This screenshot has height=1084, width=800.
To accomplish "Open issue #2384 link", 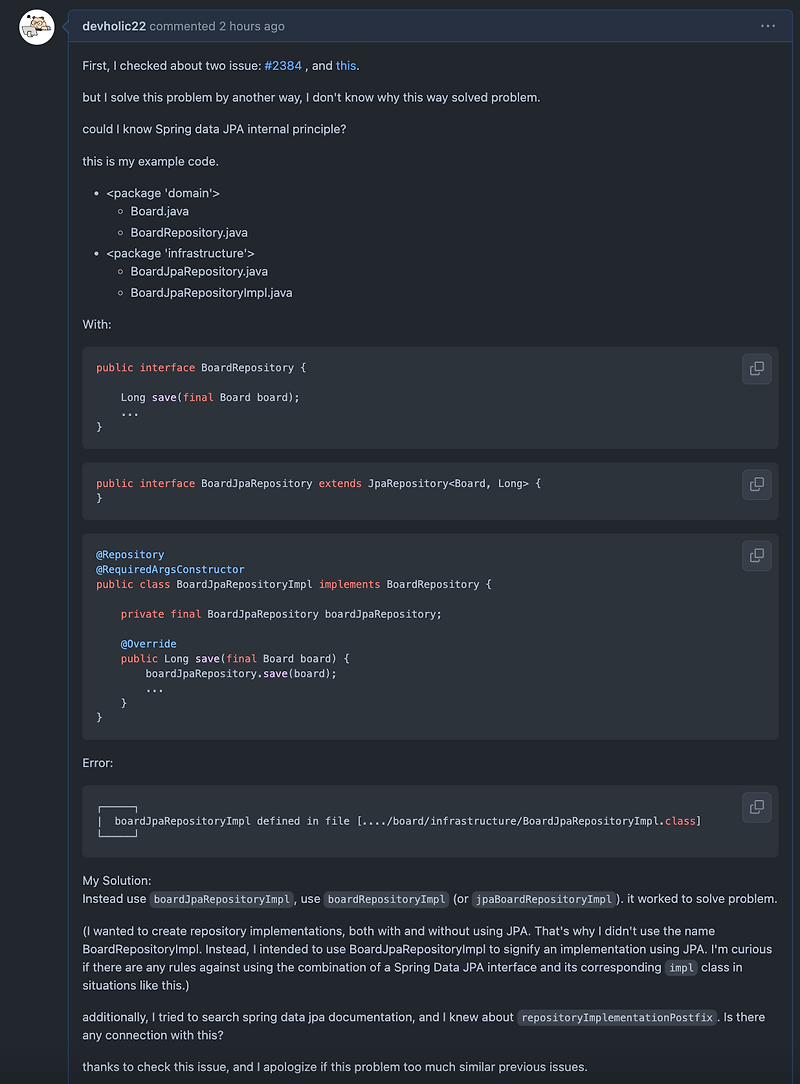I will (283, 66).
